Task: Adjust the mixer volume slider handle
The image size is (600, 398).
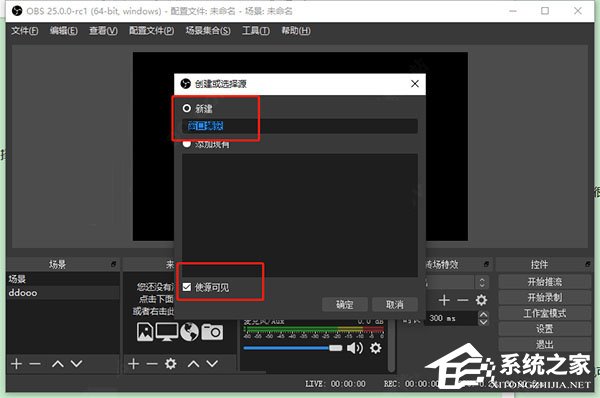Action: coord(336,348)
